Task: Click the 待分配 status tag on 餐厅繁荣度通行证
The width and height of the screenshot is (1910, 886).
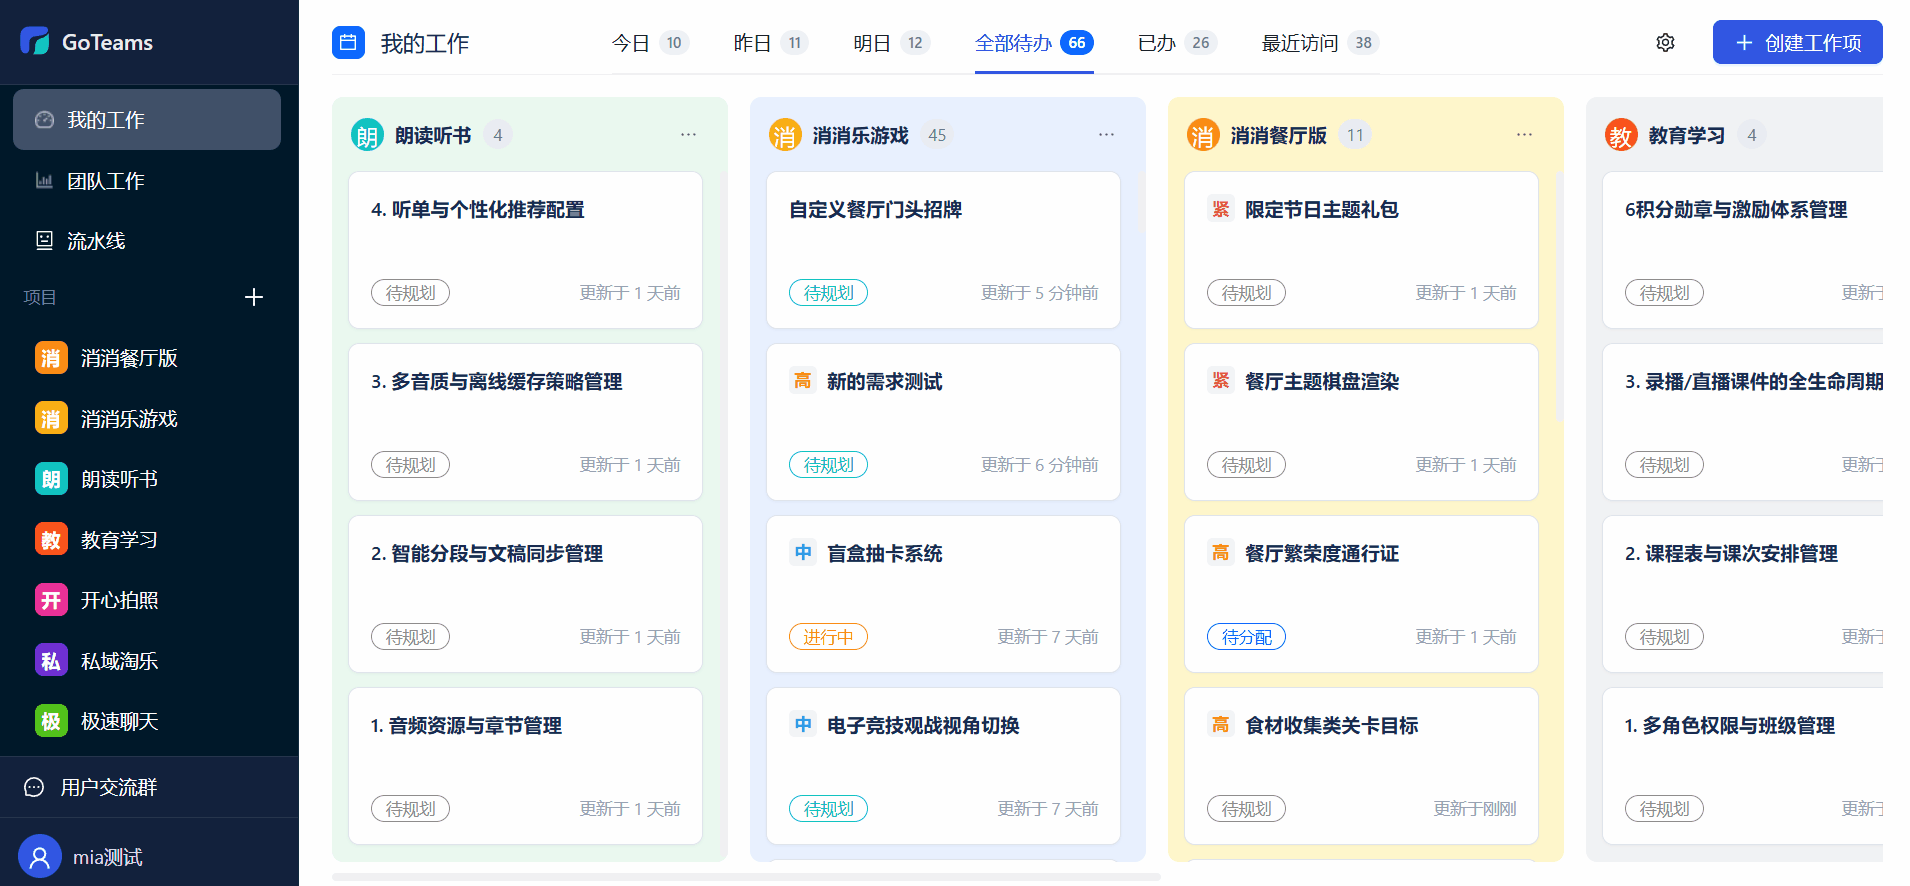Action: click(1246, 637)
